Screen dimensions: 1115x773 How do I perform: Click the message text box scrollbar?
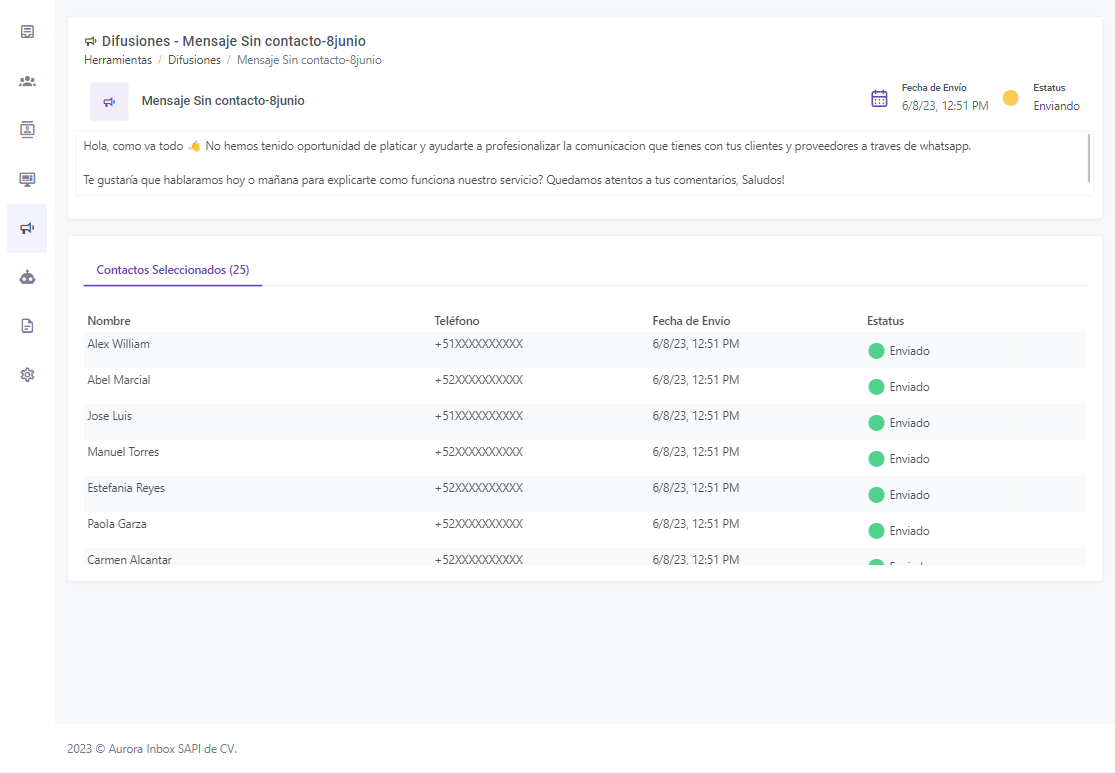coord(1089,157)
